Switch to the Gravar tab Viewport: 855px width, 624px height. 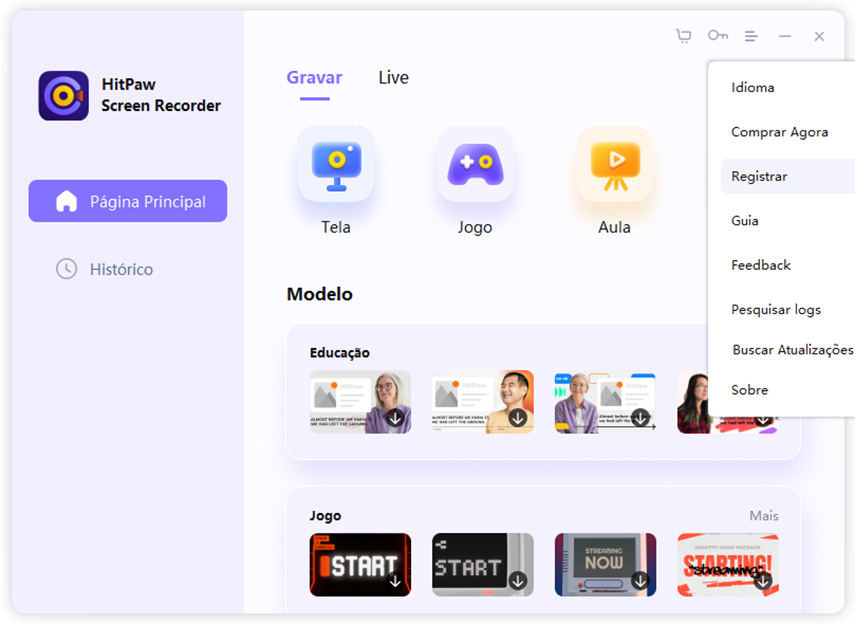314,78
